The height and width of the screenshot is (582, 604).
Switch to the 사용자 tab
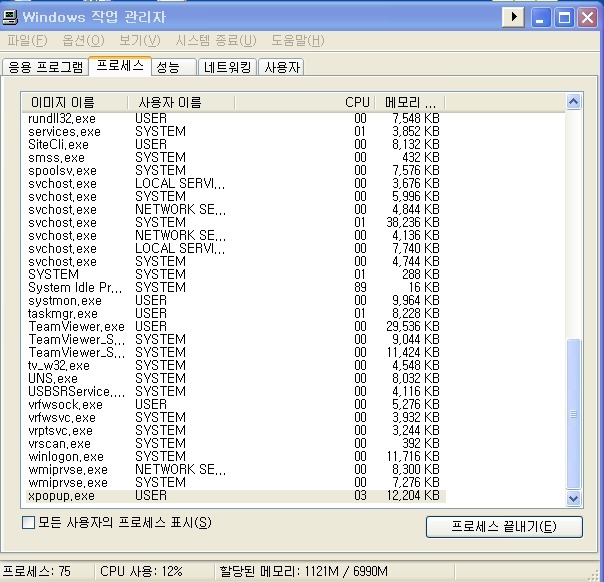282,68
